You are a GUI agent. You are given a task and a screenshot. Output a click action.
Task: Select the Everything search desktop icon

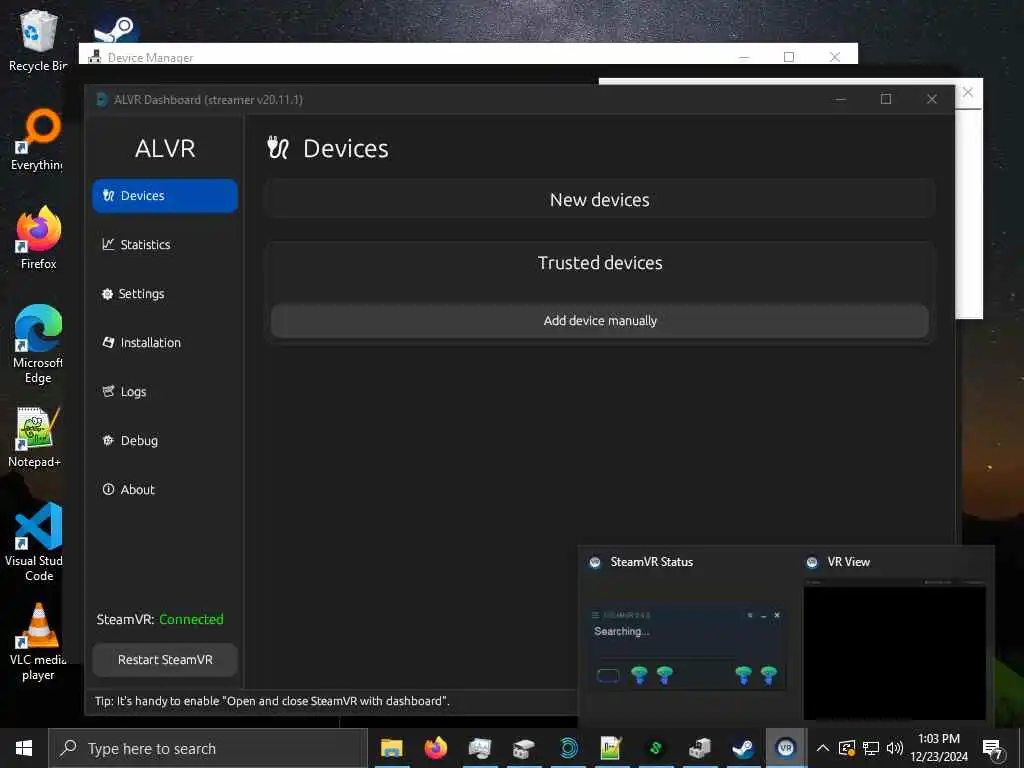coord(37,139)
